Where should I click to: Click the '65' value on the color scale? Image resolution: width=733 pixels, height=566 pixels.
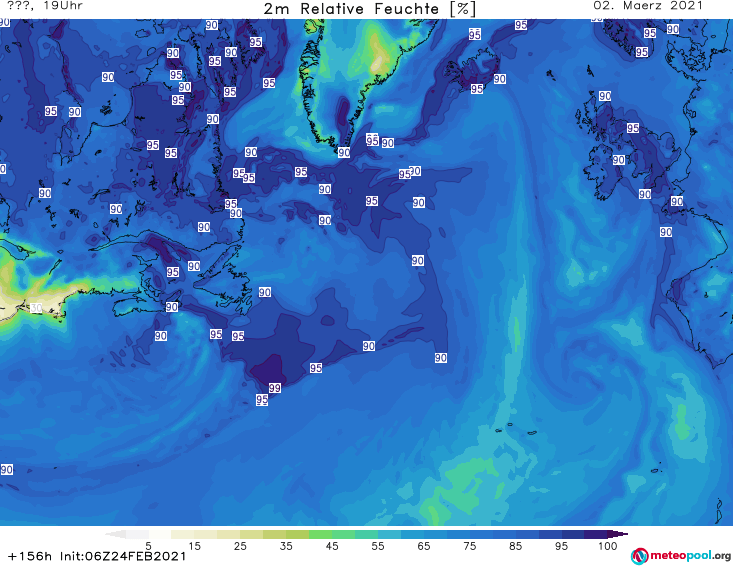[424, 545]
